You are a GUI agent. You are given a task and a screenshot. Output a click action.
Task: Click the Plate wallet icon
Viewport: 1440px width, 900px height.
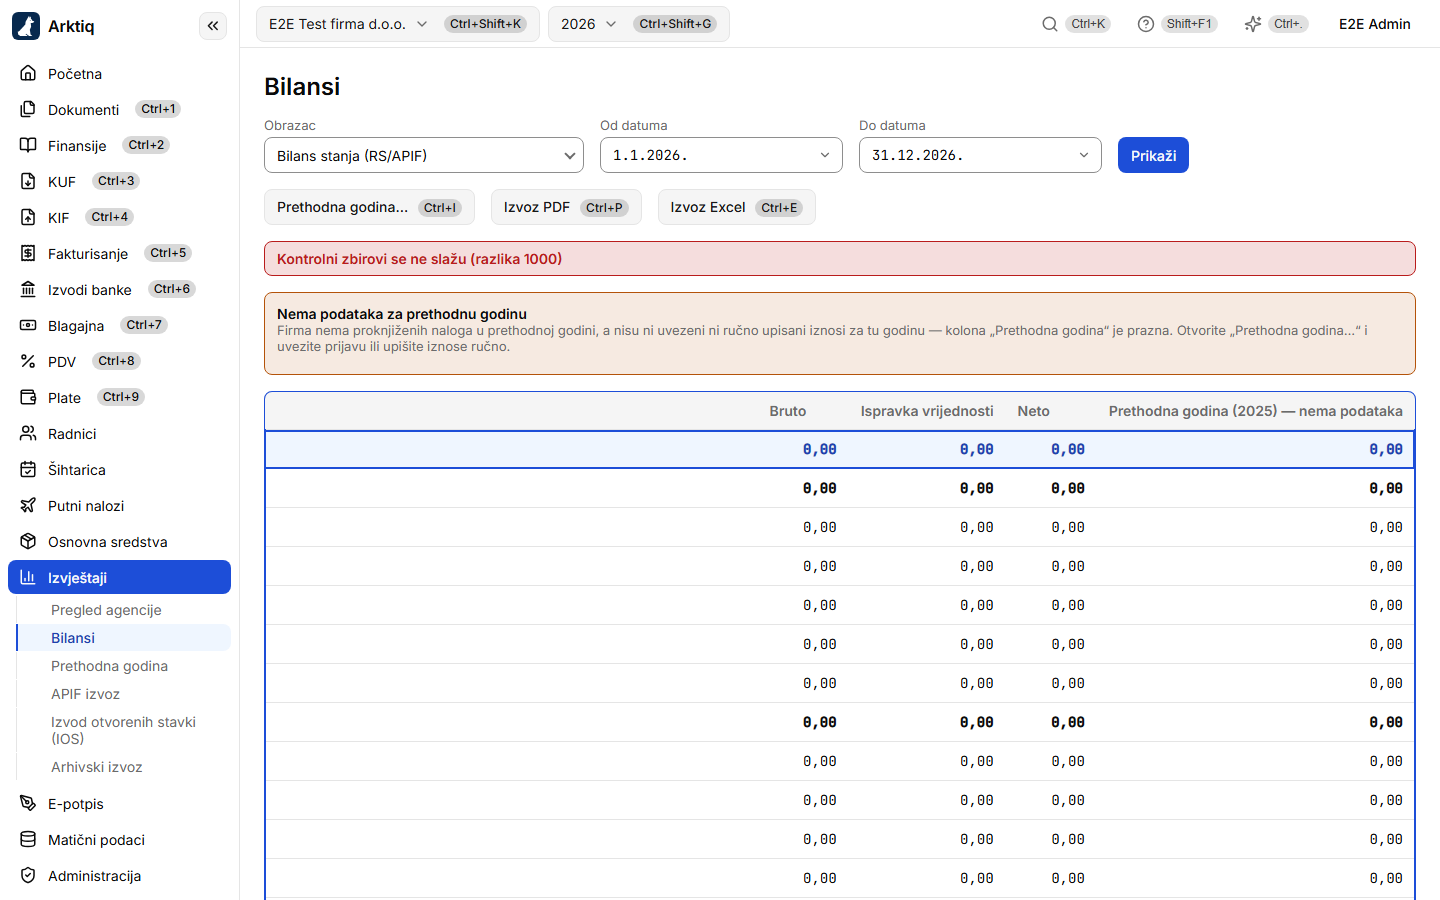(28, 397)
